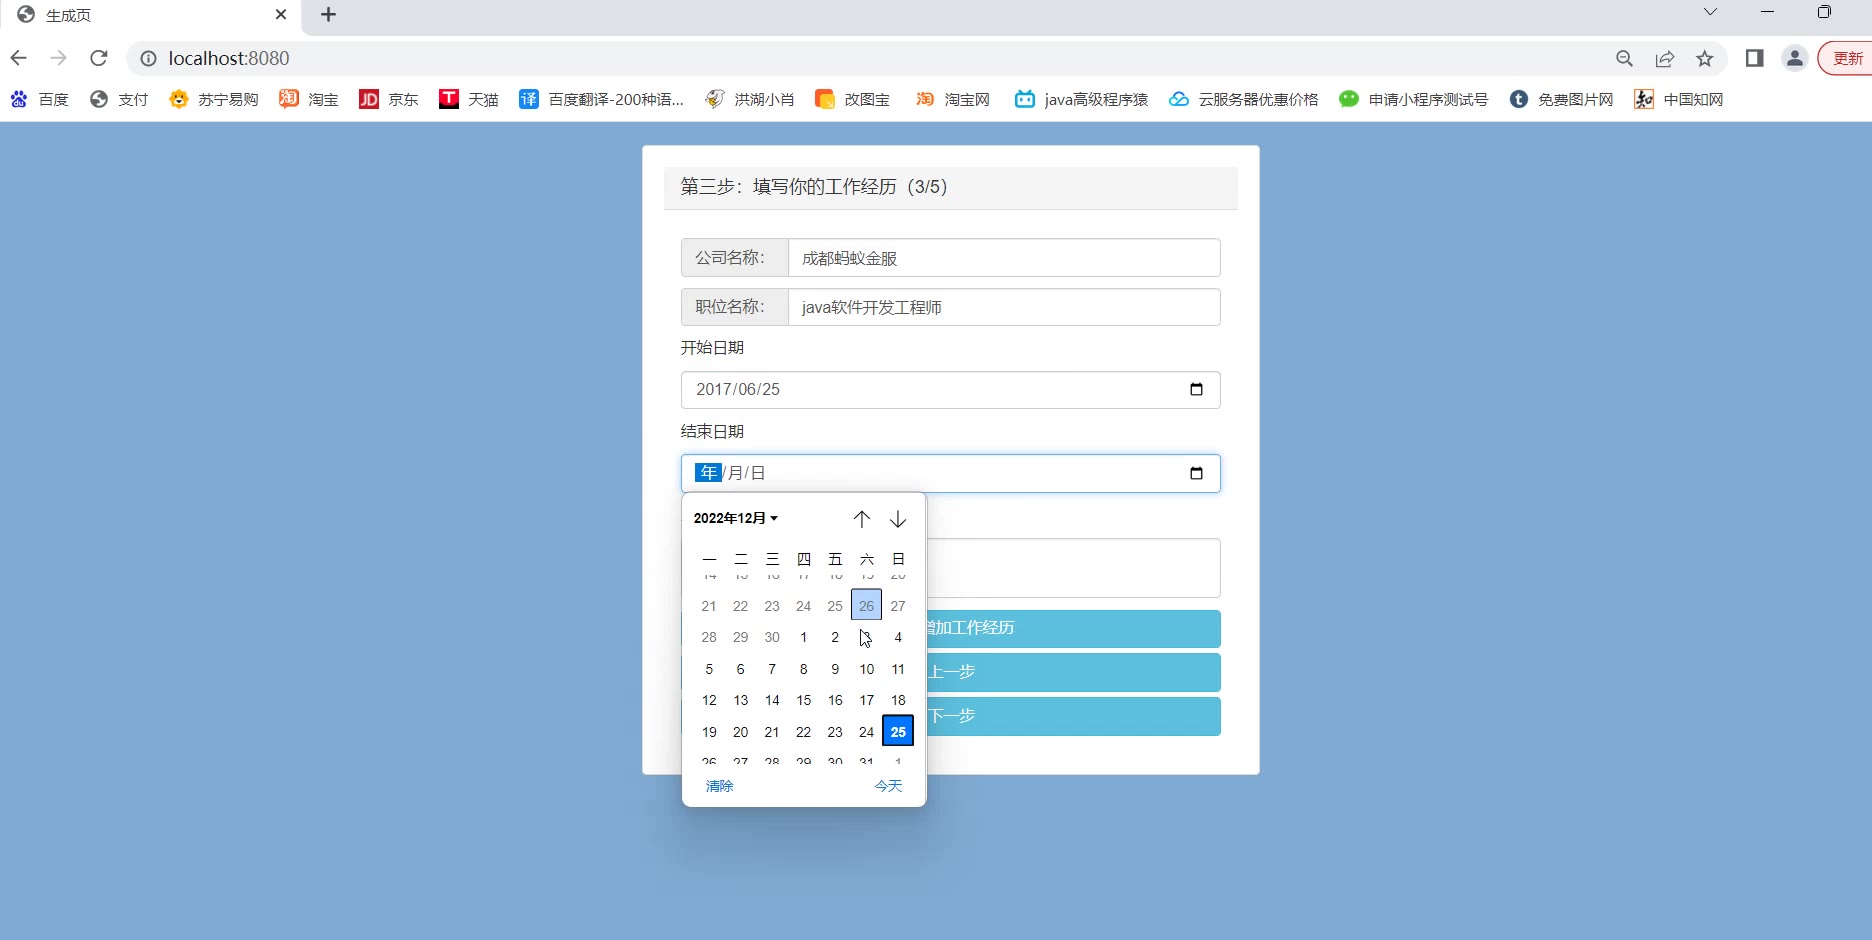Select date 20 in the calendar
Viewport: 1872px width, 940px height.
coord(740,732)
